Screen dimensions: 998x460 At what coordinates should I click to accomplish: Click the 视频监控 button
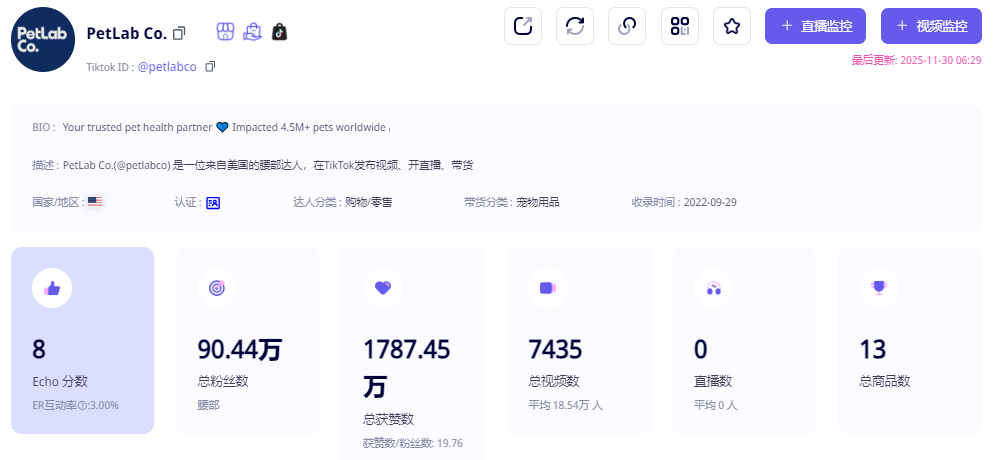coord(931,26)
